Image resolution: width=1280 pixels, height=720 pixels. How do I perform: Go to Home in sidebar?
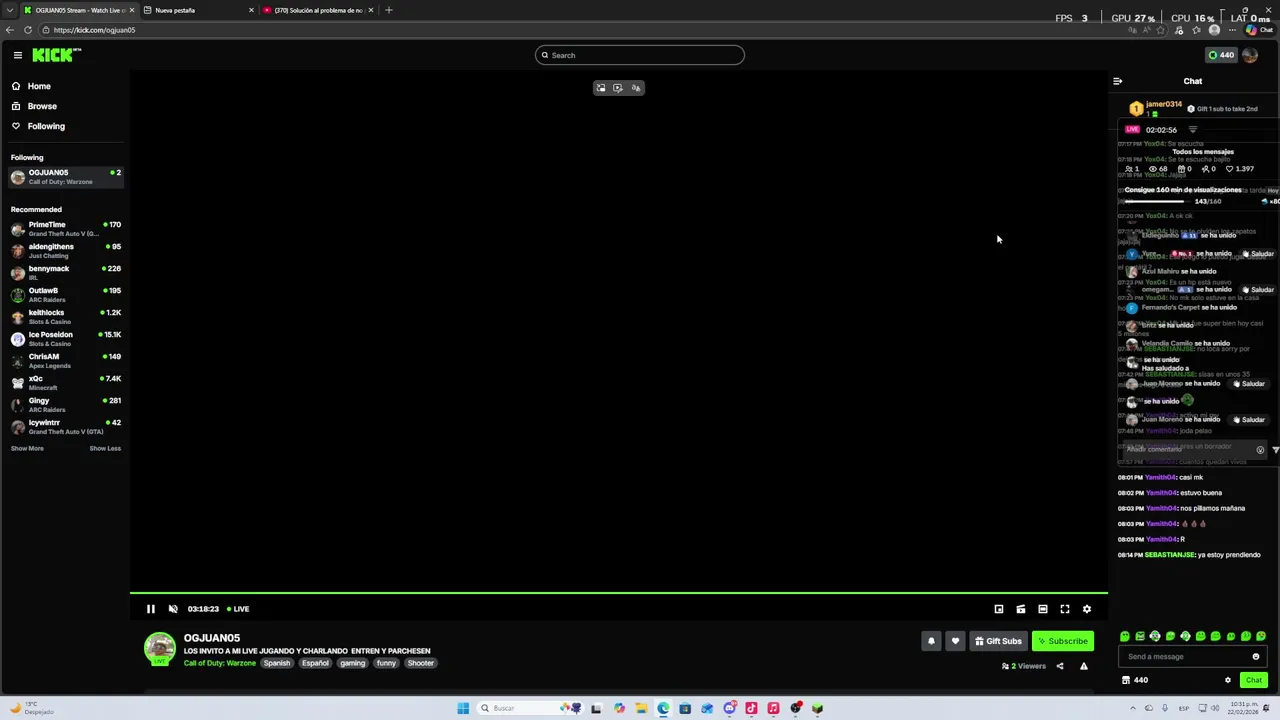click(31, 86)
